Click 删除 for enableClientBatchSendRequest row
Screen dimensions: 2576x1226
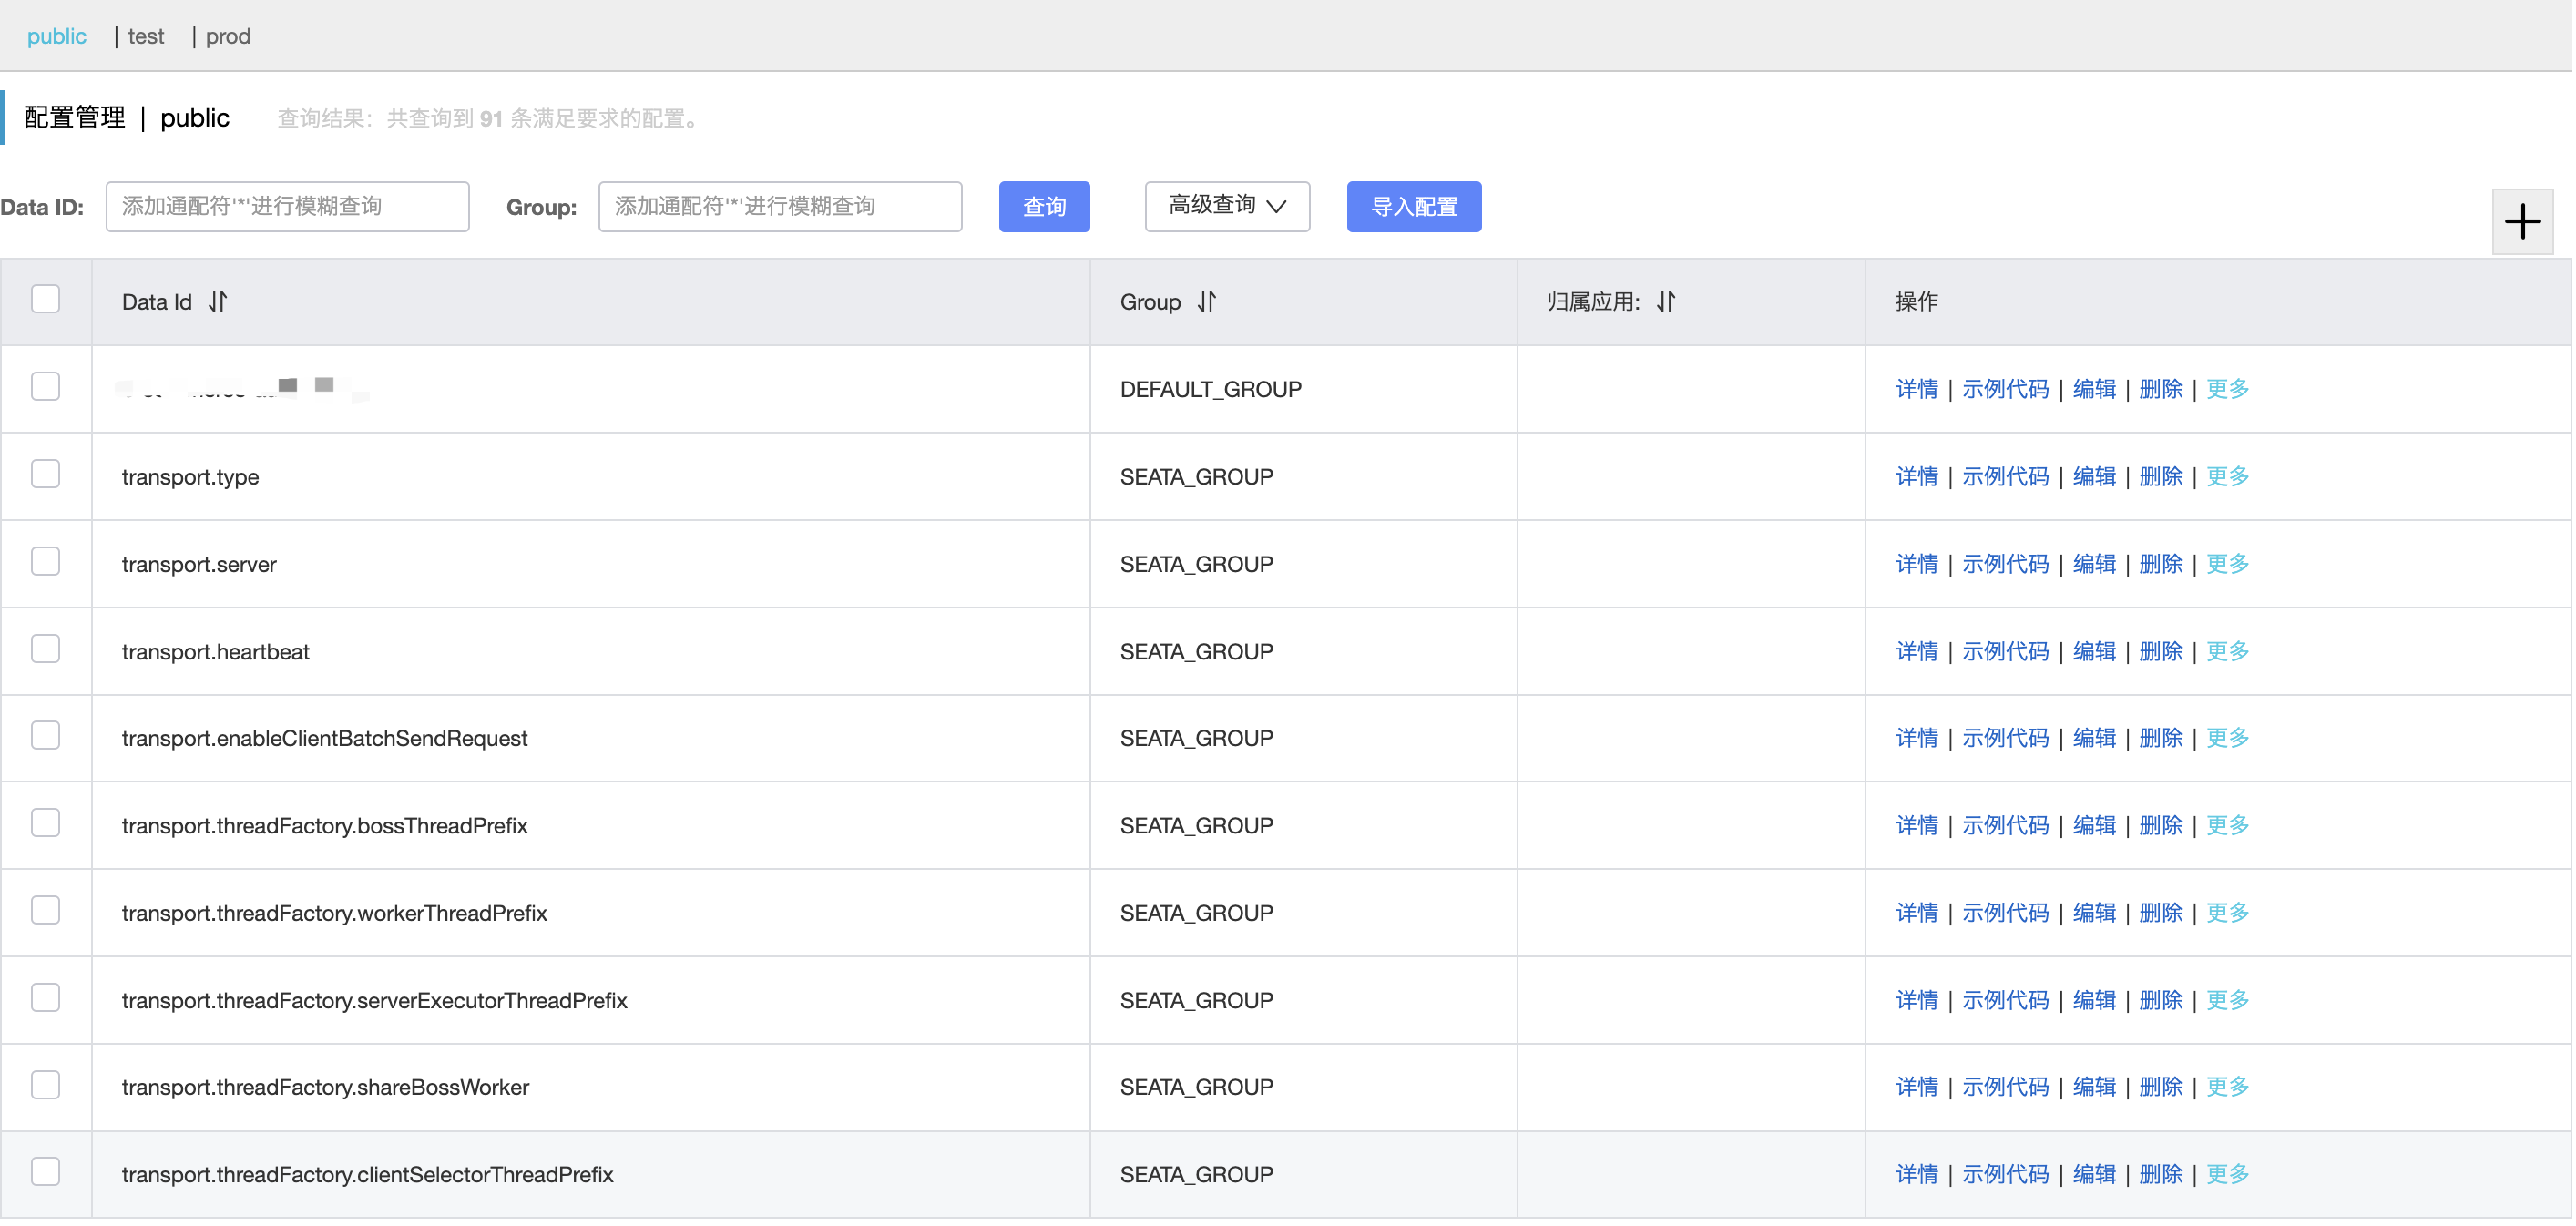pyautogui.click(x=2160, y=738)
